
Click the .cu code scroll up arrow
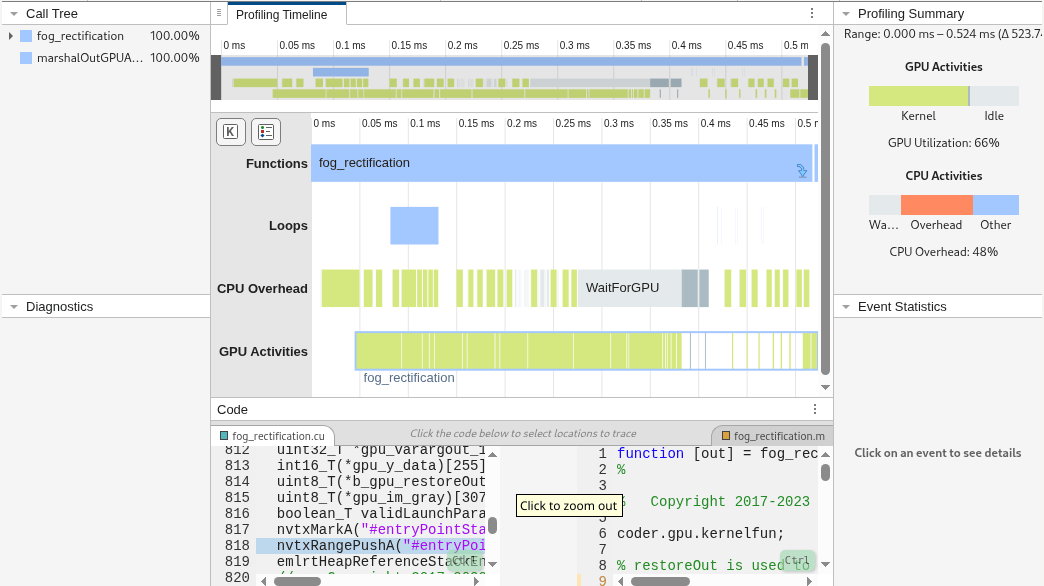coord(493,454)
